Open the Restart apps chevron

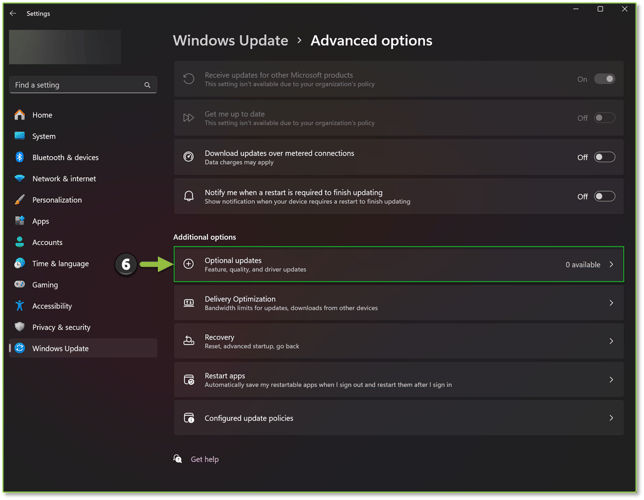[x=612, y=380]
